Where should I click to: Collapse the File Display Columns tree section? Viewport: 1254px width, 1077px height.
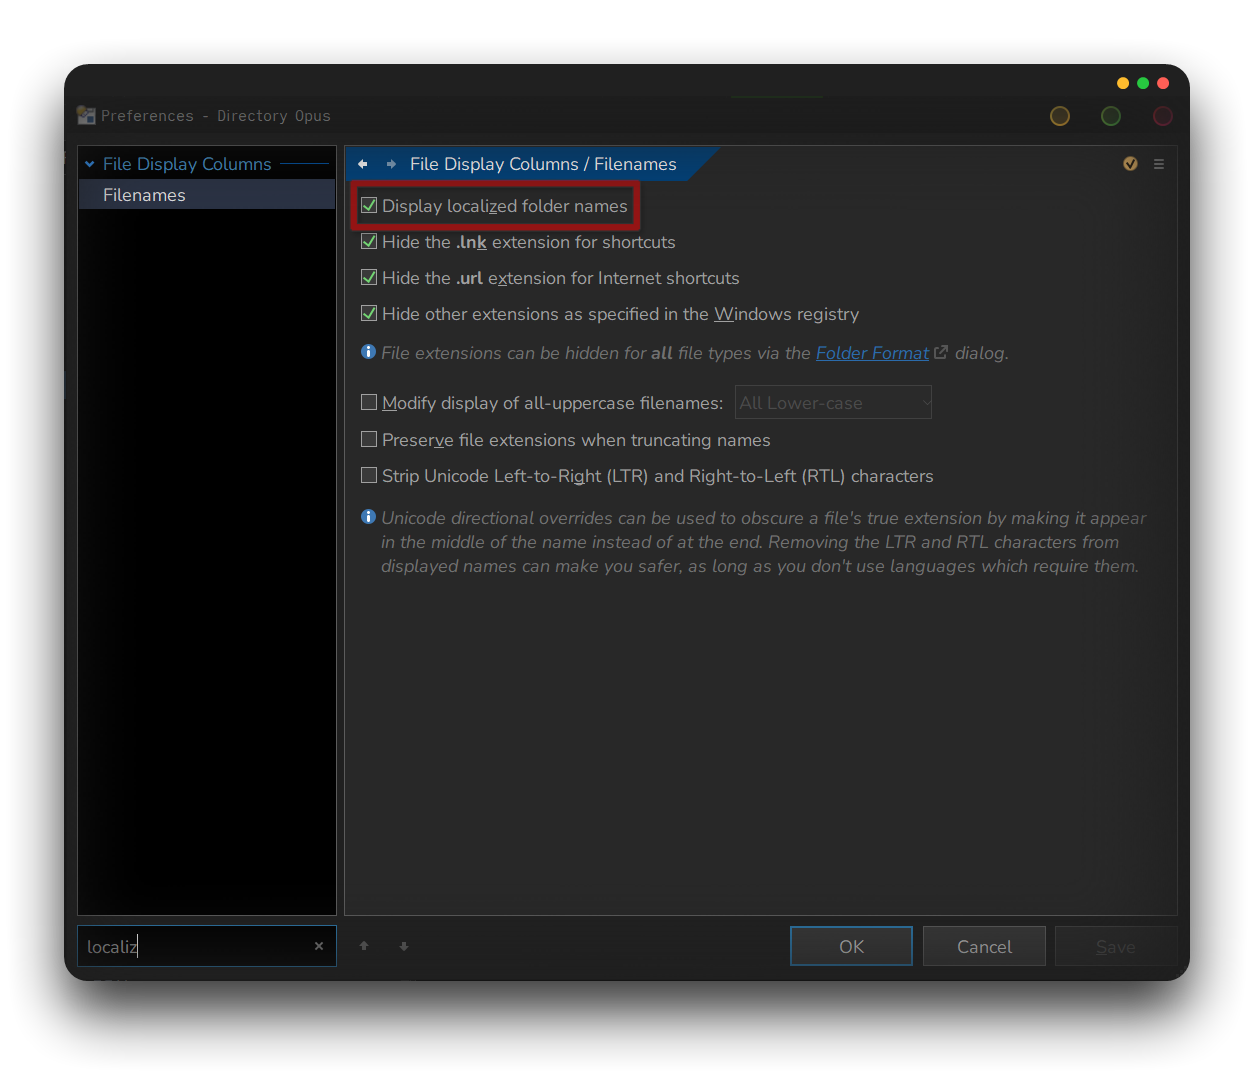90,164
